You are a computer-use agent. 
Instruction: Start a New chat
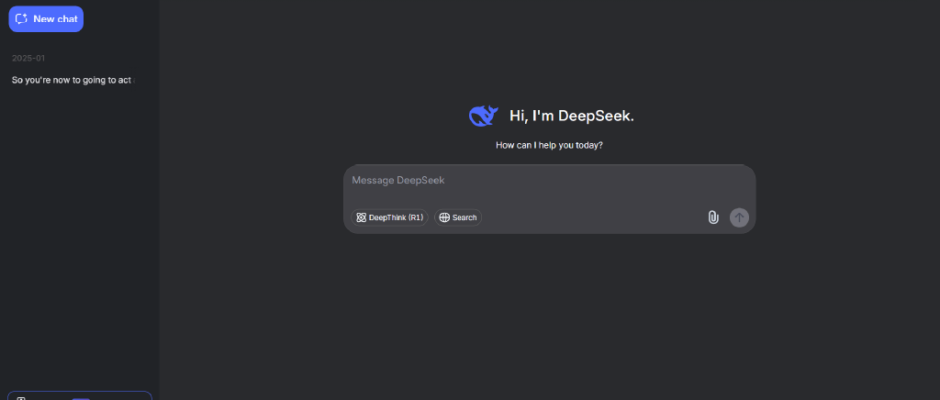coord(46,19)
